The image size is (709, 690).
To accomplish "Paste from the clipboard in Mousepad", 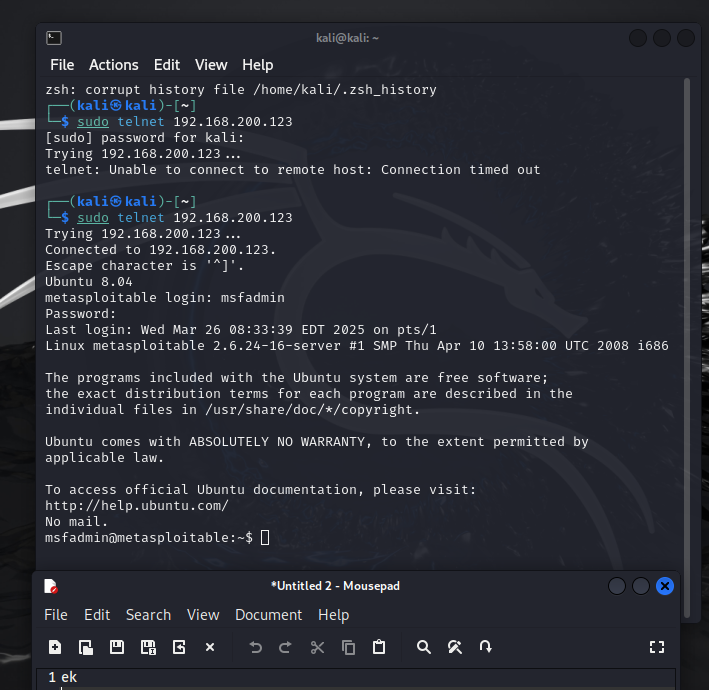I will pyautogui.click(x=379, y=647).
